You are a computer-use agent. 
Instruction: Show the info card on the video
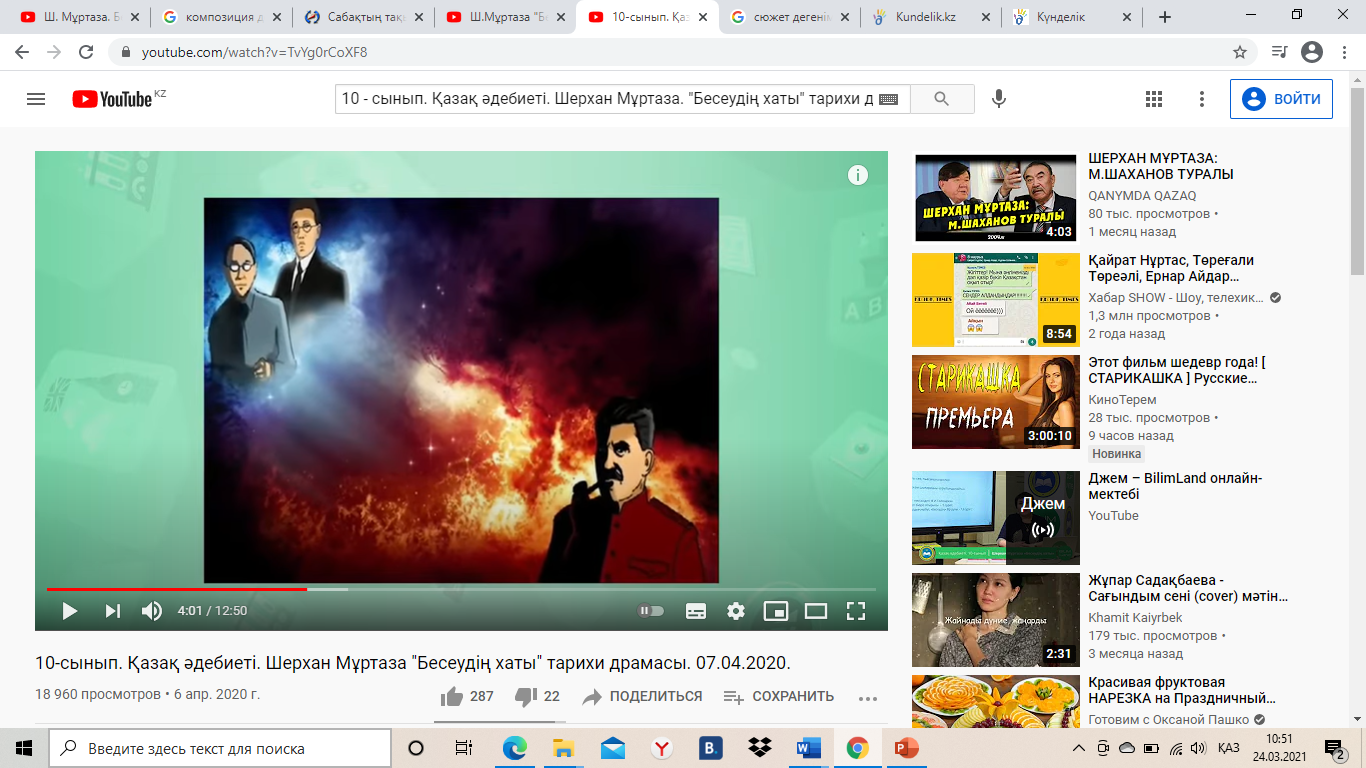click(857, 175)
